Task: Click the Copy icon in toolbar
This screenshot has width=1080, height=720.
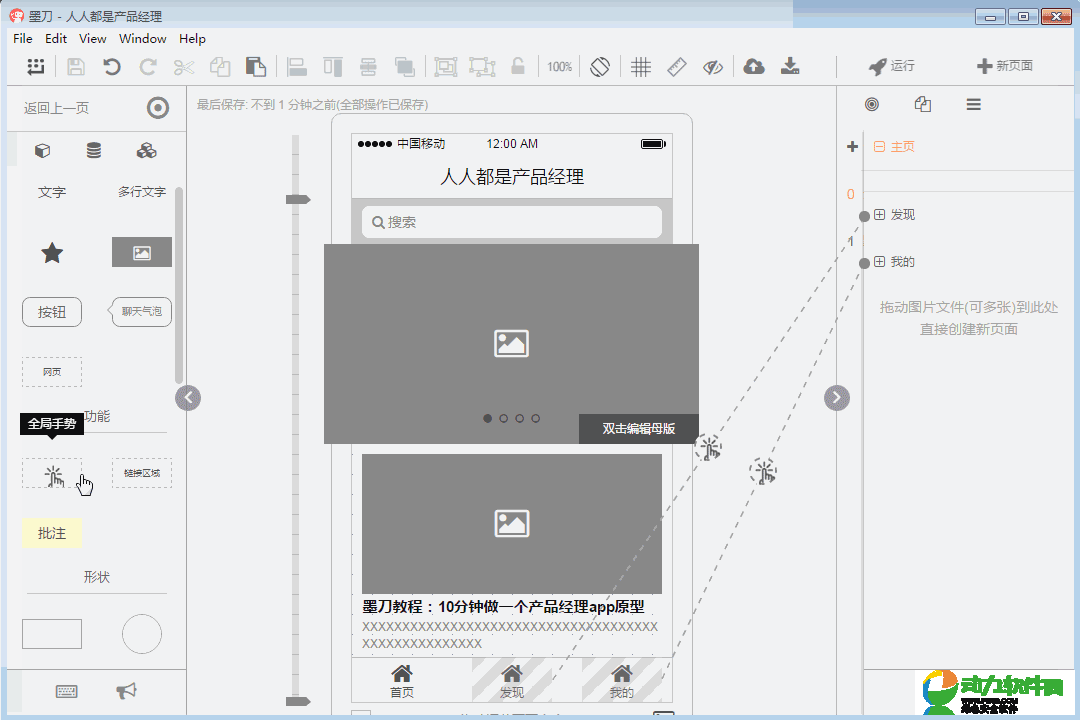Action: click(220, 66)
